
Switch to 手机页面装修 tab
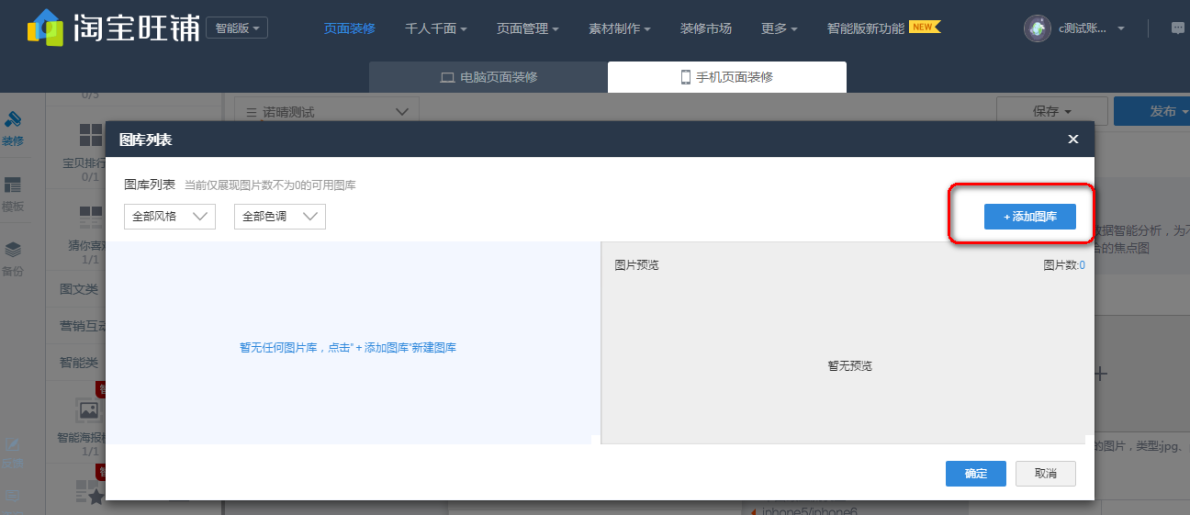click(727, 77)
